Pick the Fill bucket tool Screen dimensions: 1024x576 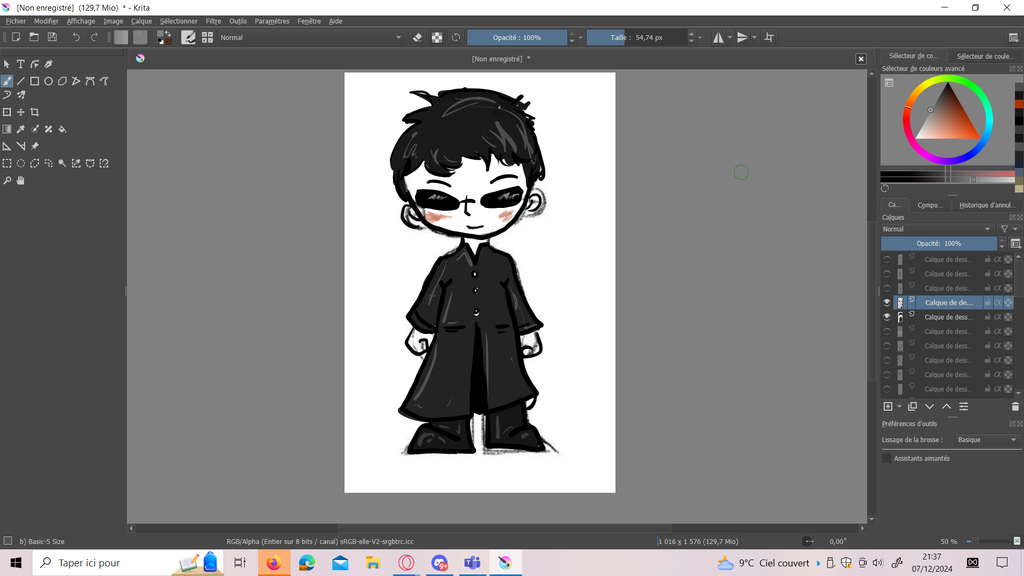tap(62, 129)
